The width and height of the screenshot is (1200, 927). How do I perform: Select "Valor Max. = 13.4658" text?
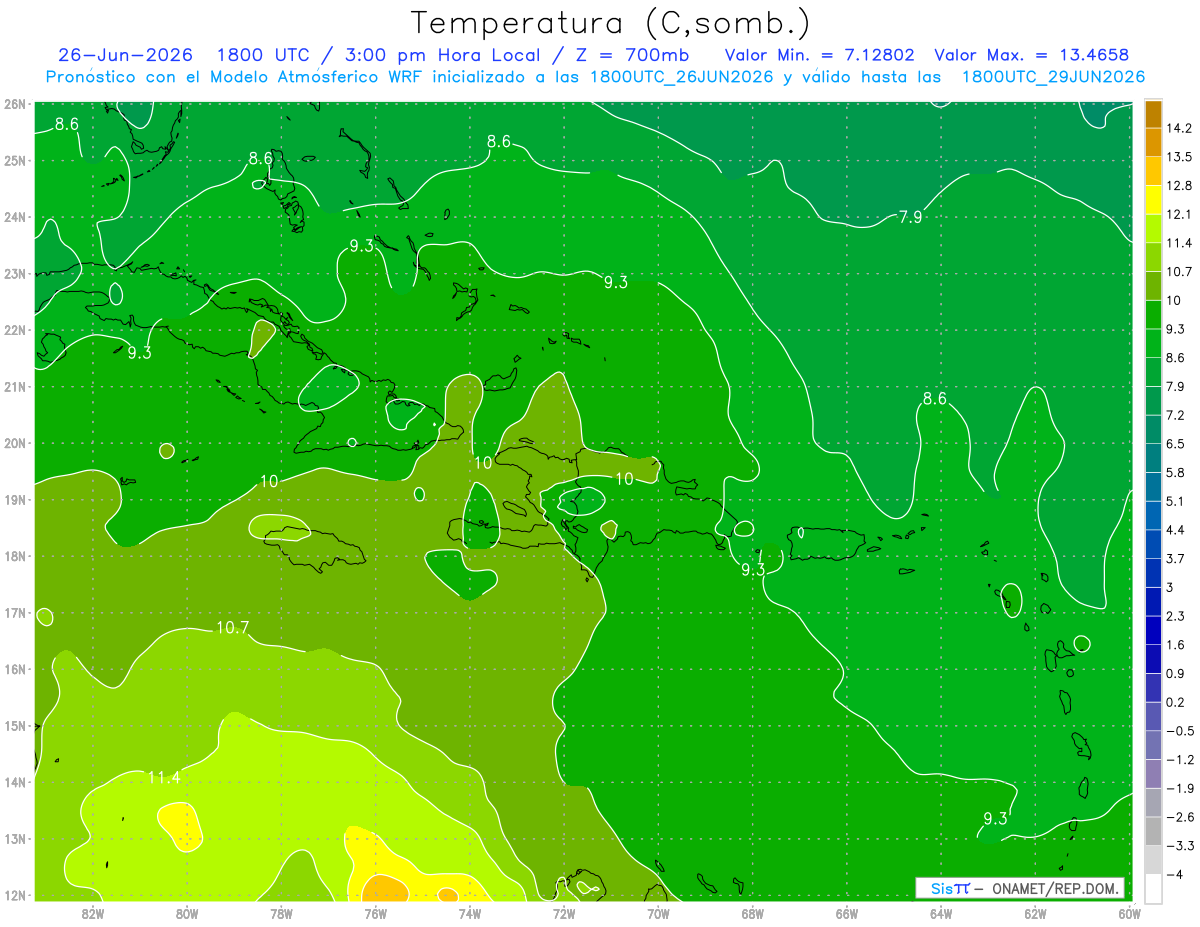point(1032,55)
